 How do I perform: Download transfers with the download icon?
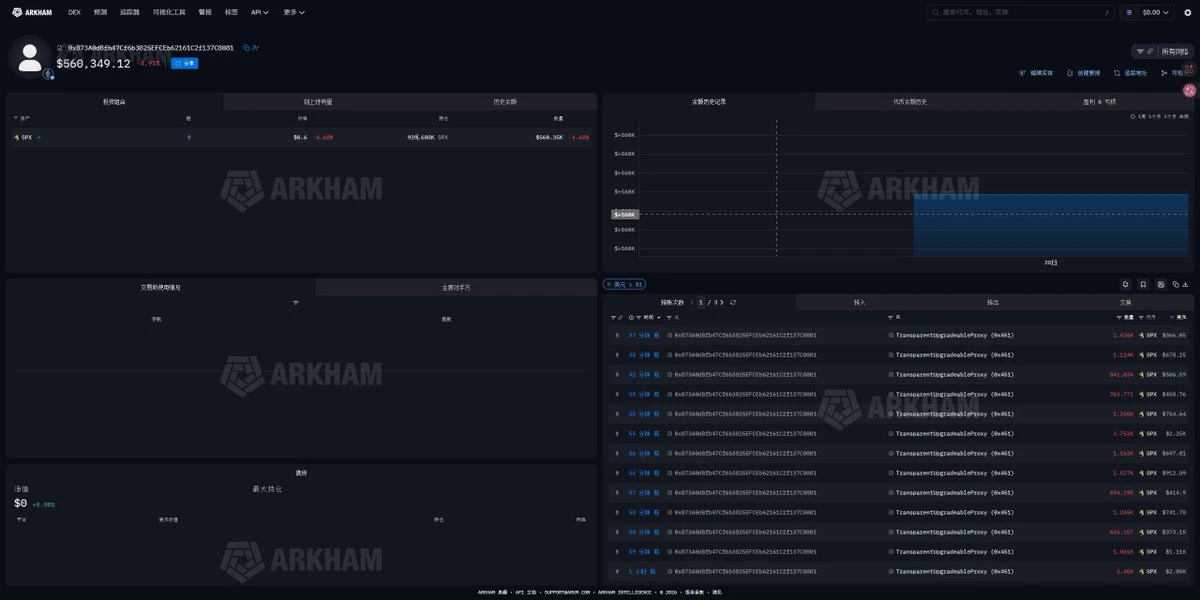pos(1186,284)
